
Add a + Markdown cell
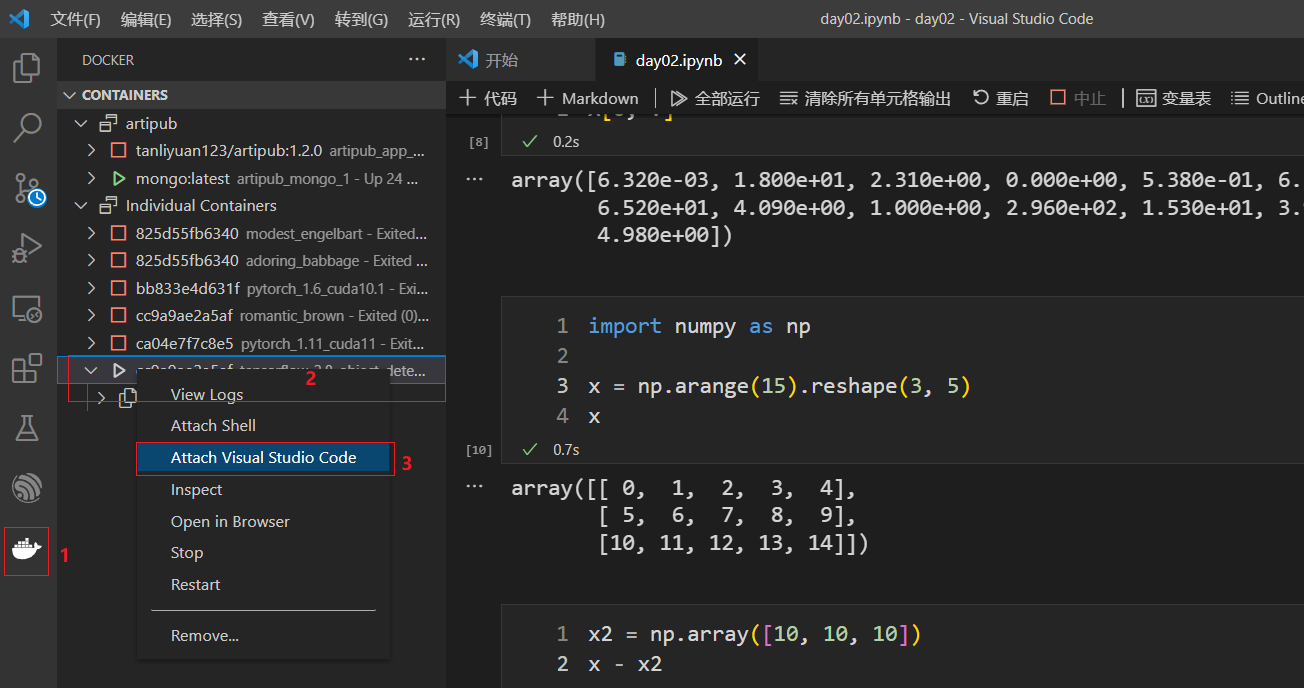[x=587, y=98]
